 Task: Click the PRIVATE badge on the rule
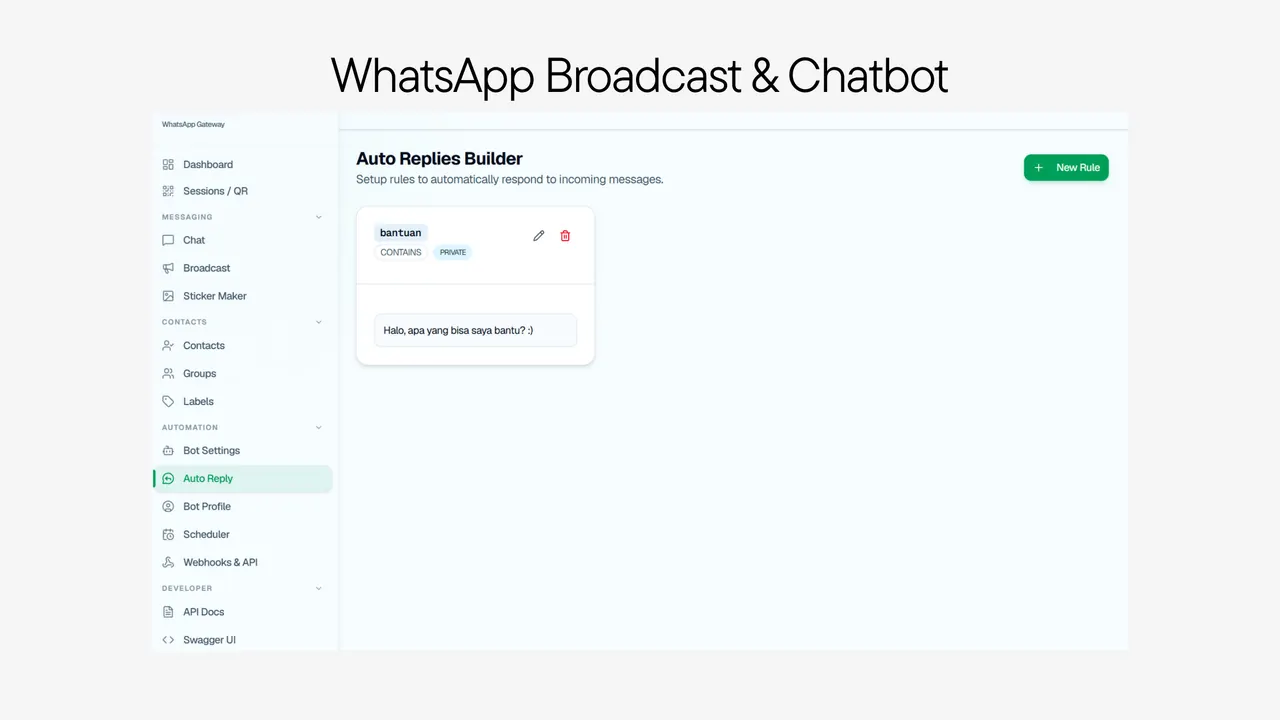(x=453, y=252)
